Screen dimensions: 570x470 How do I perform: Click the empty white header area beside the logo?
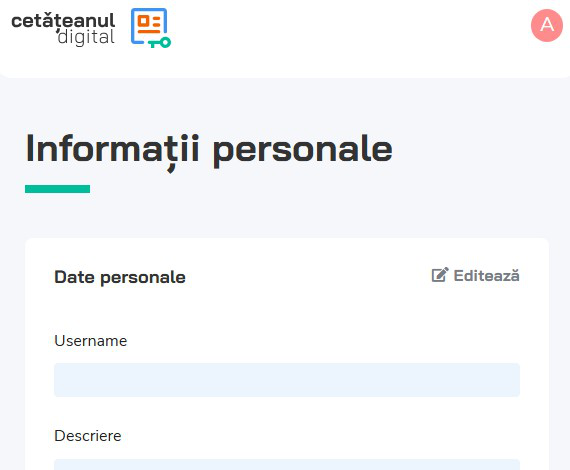pyautogui.click(x=349, y=36)
